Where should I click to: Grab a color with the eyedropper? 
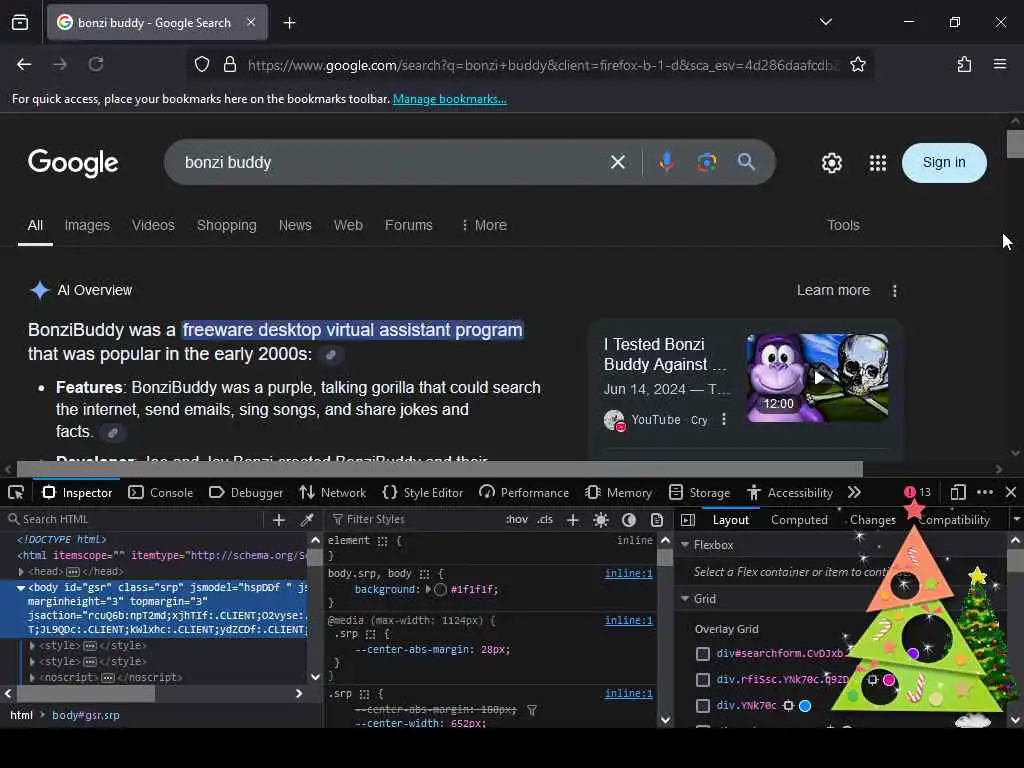(306, 520)
